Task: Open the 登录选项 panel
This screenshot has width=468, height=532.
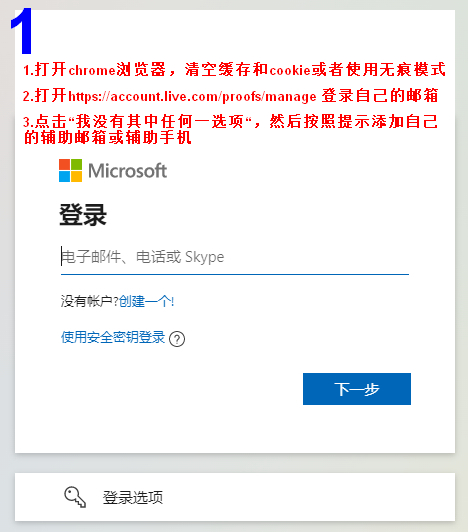Action: 235,497
